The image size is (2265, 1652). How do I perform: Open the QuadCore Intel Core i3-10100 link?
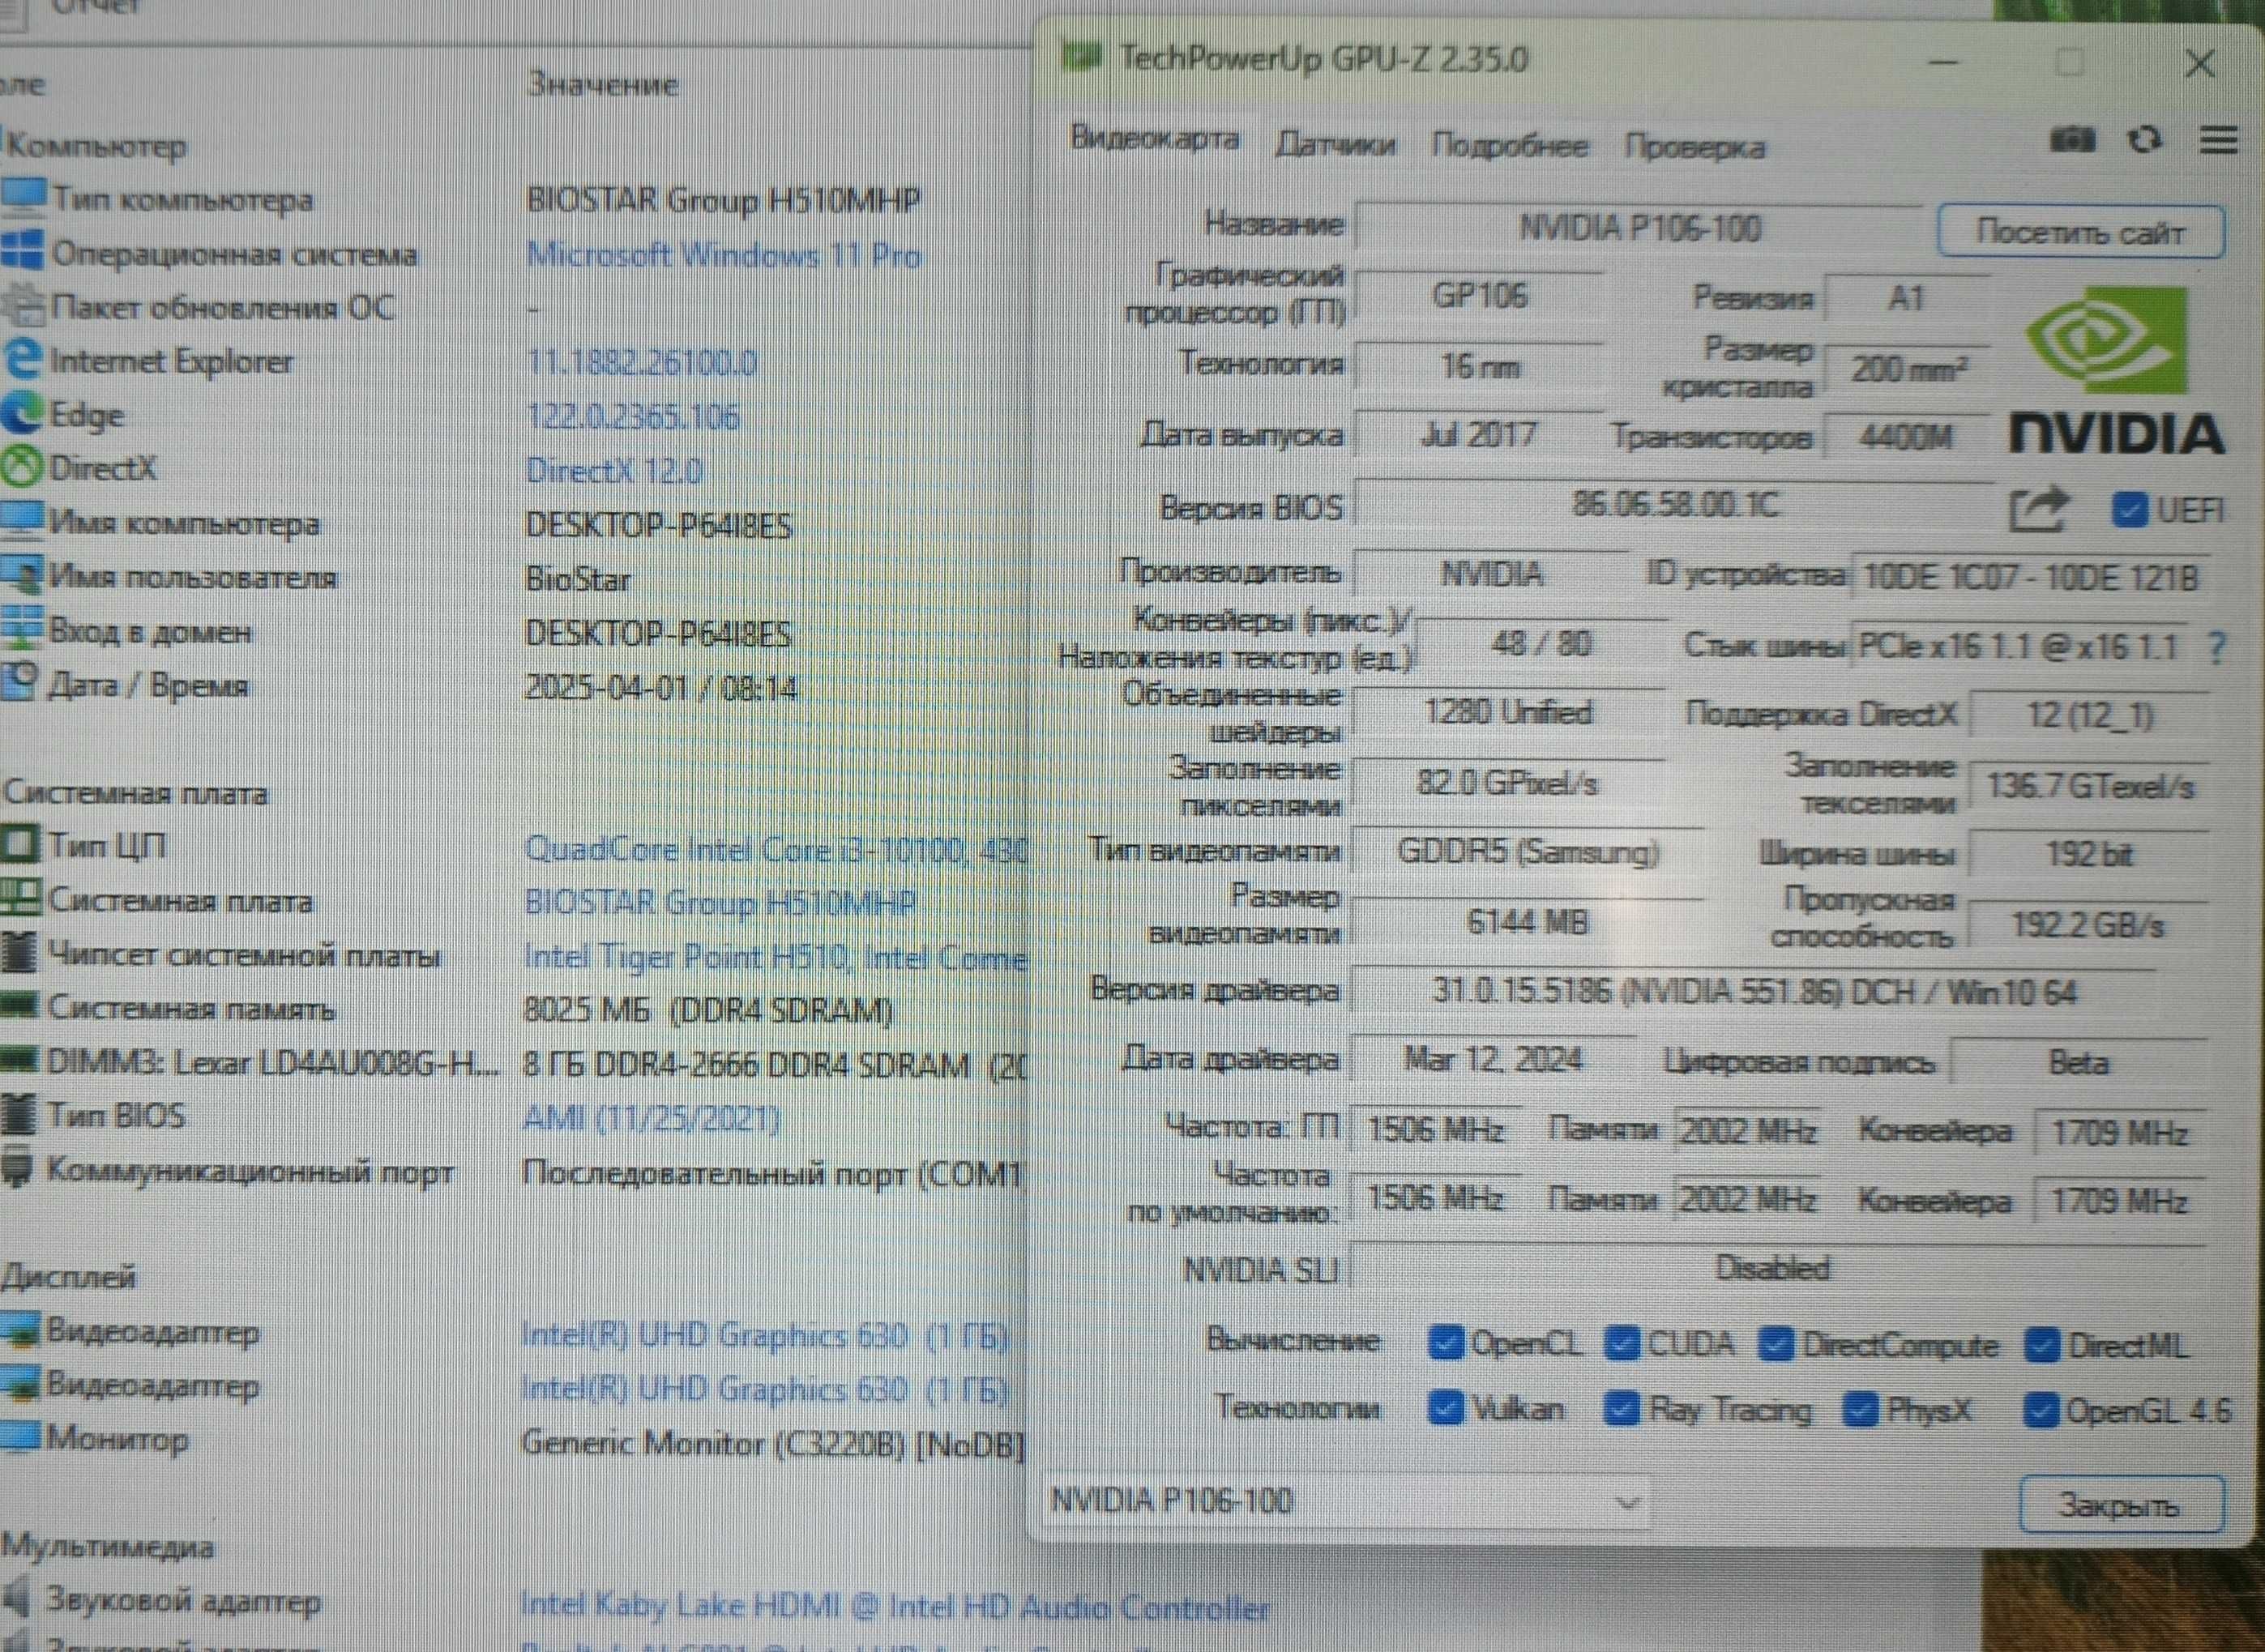point(775,850)
